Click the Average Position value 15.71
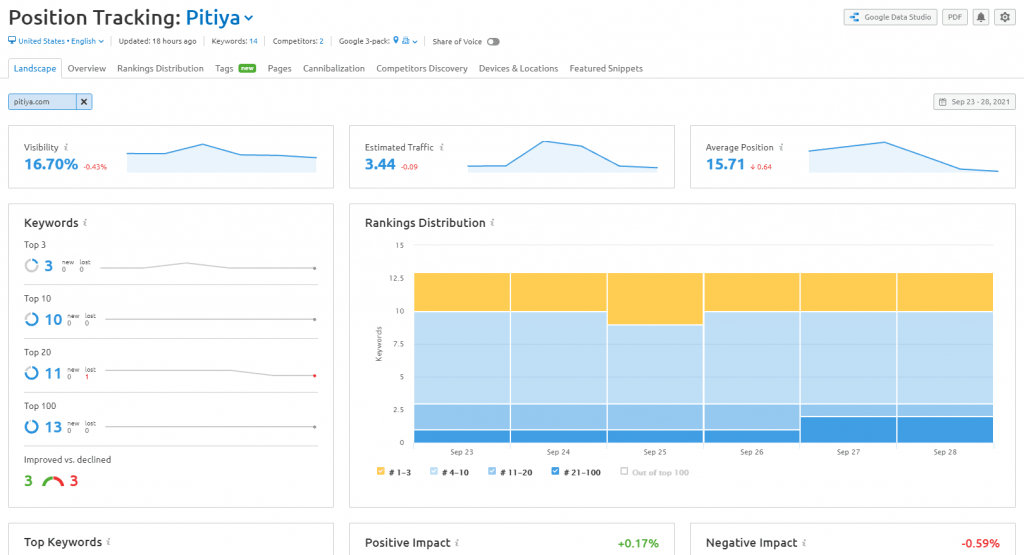1024x555 pixels. tap(725, 165)
